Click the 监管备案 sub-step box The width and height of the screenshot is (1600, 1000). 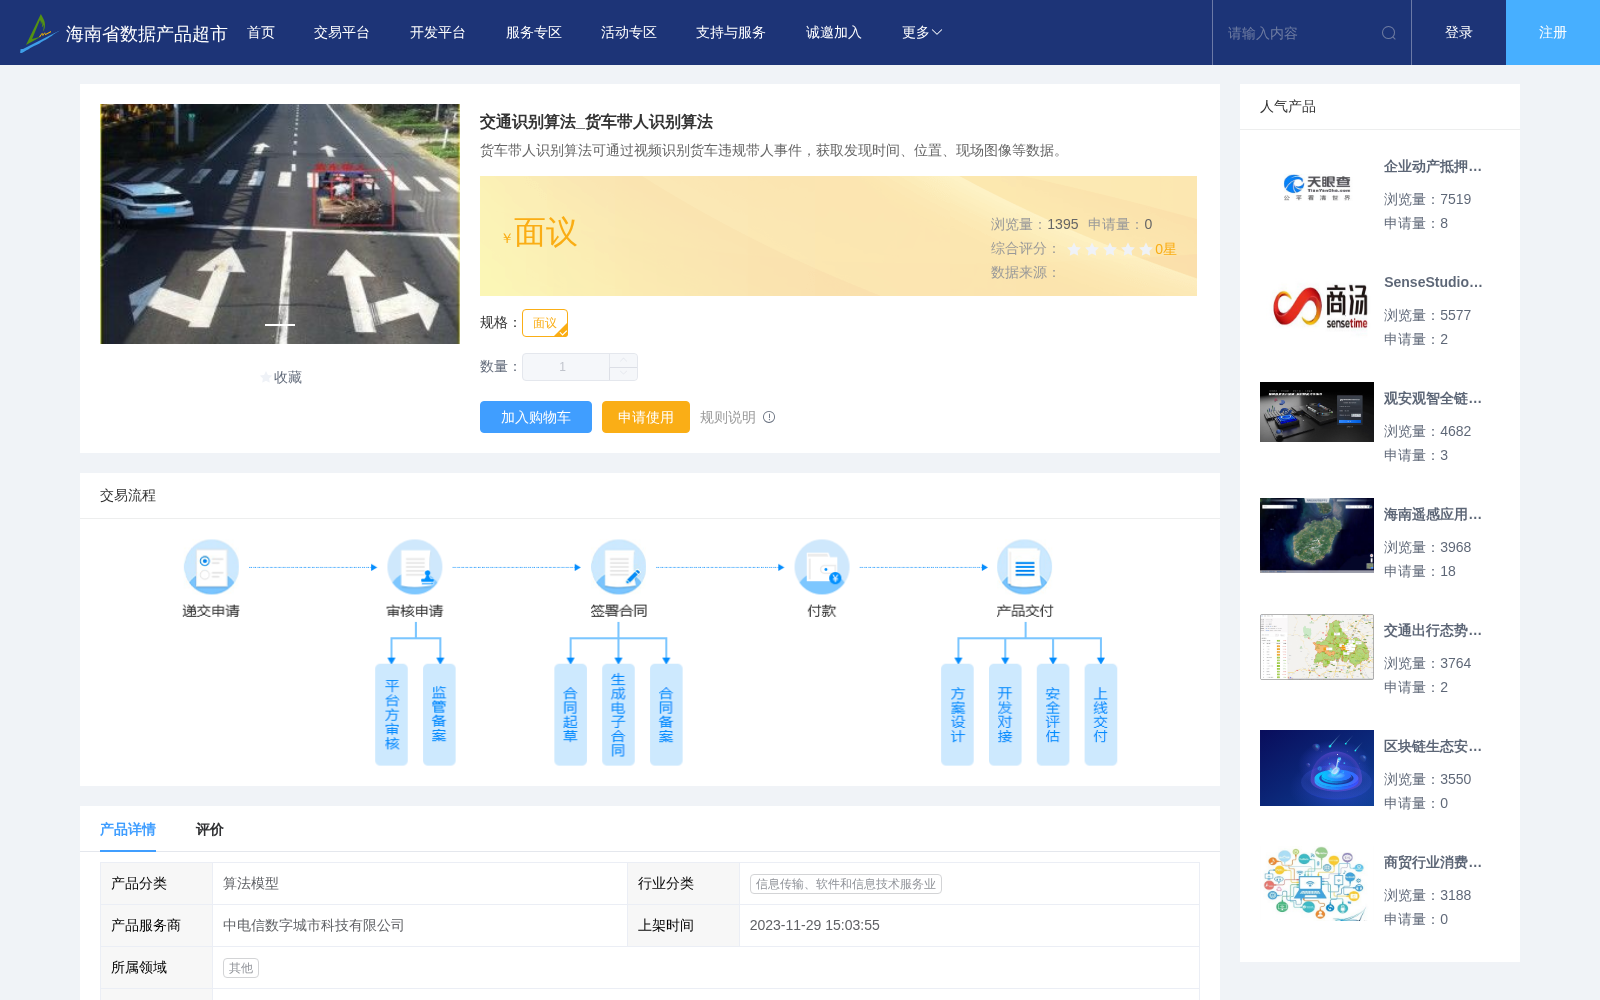click(x=439, y=715)
